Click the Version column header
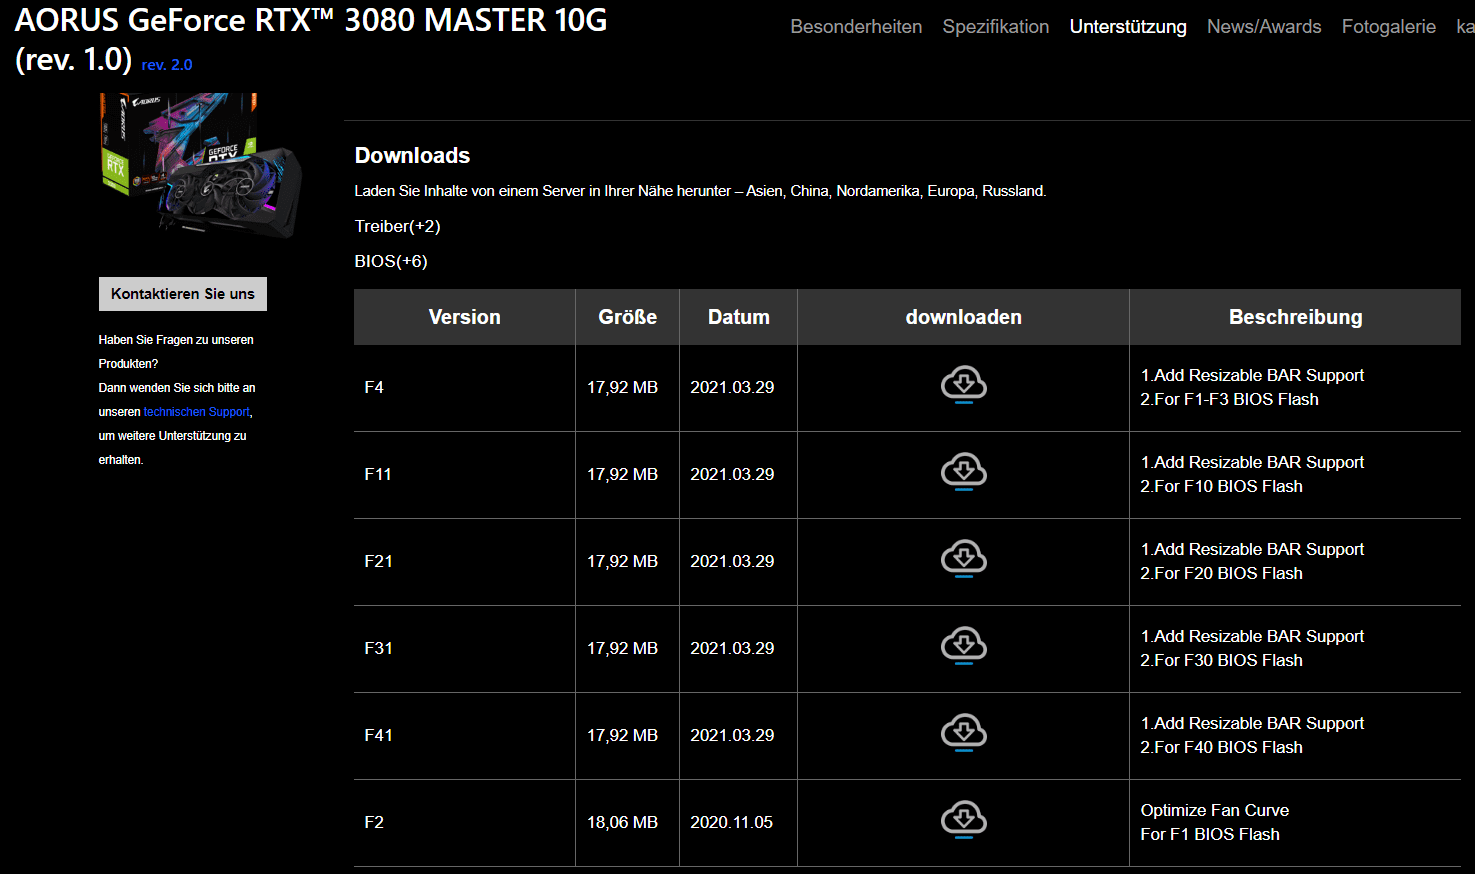The width and height of the screenshot is (1475, 874). [465, 317]
